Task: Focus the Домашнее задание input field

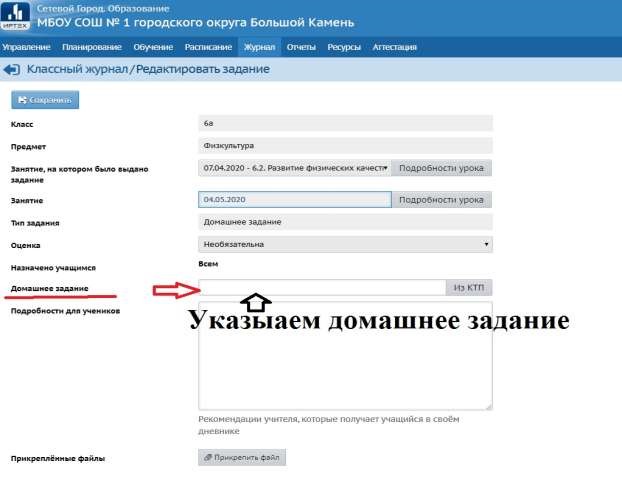Action: tap(322, 288)
